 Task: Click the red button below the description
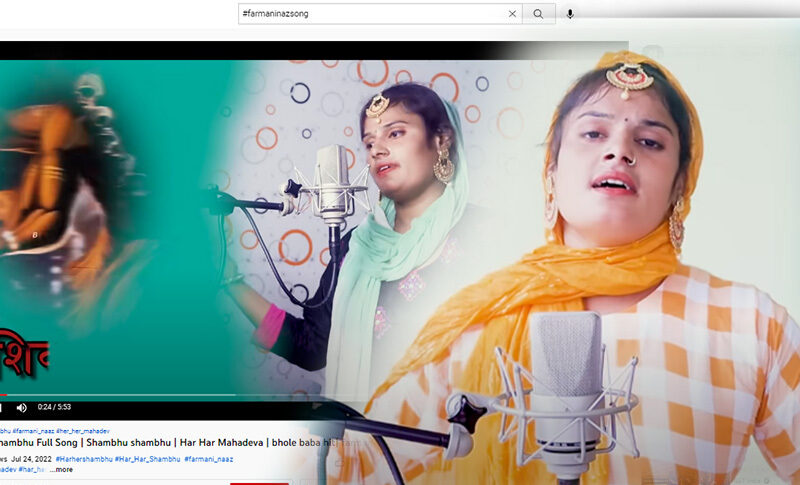259,483
